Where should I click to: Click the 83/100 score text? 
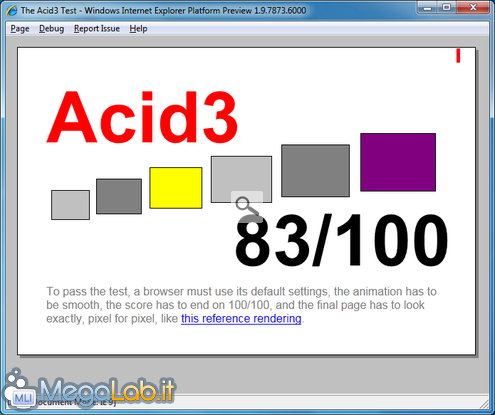click(342, 240)
